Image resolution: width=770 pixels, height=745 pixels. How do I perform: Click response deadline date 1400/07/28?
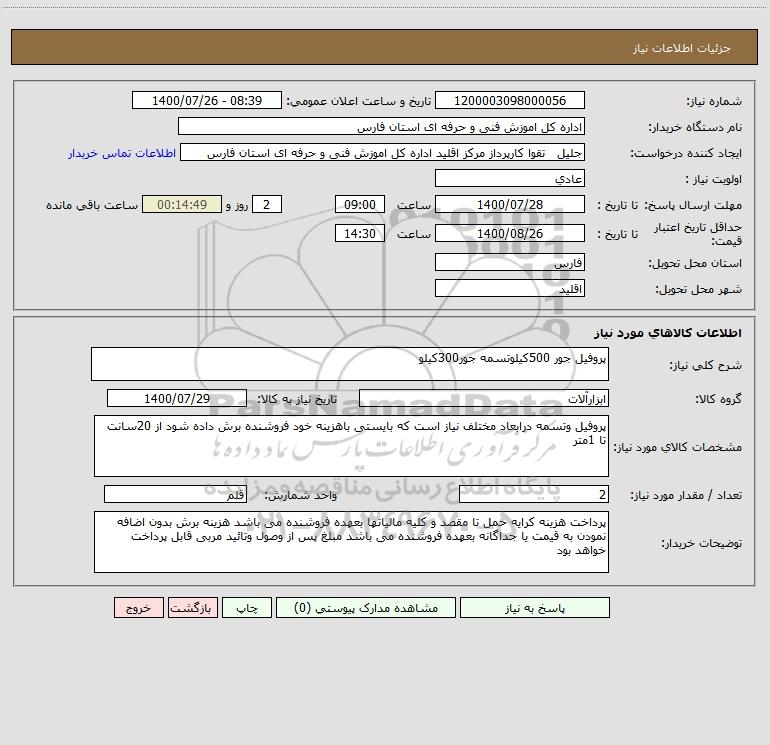510,204
